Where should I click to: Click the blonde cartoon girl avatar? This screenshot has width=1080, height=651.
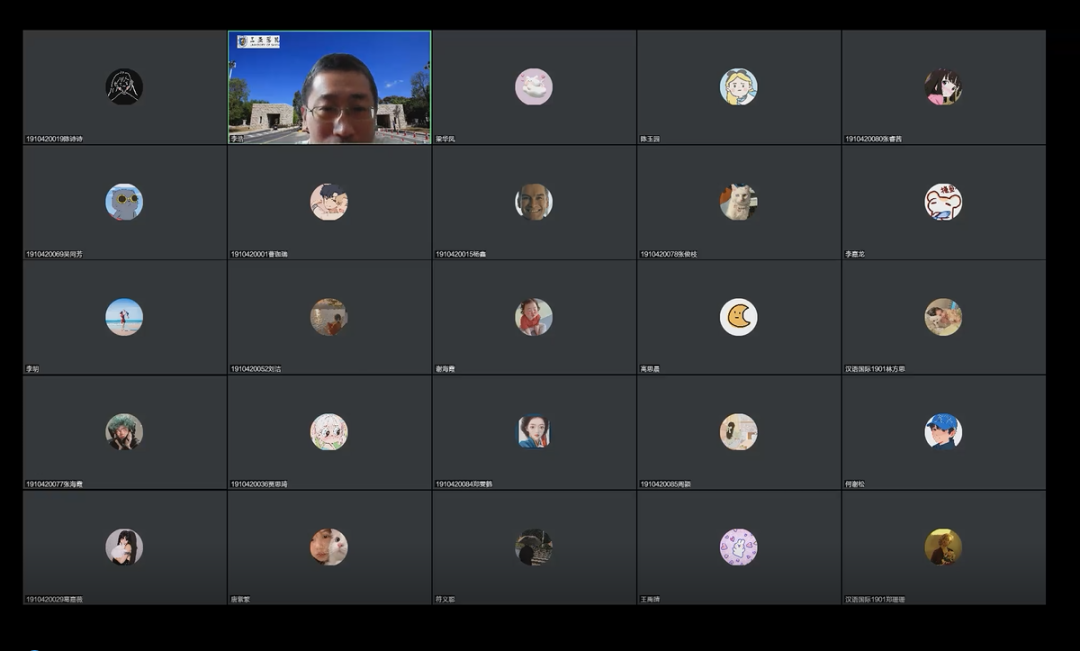(738, 87)
